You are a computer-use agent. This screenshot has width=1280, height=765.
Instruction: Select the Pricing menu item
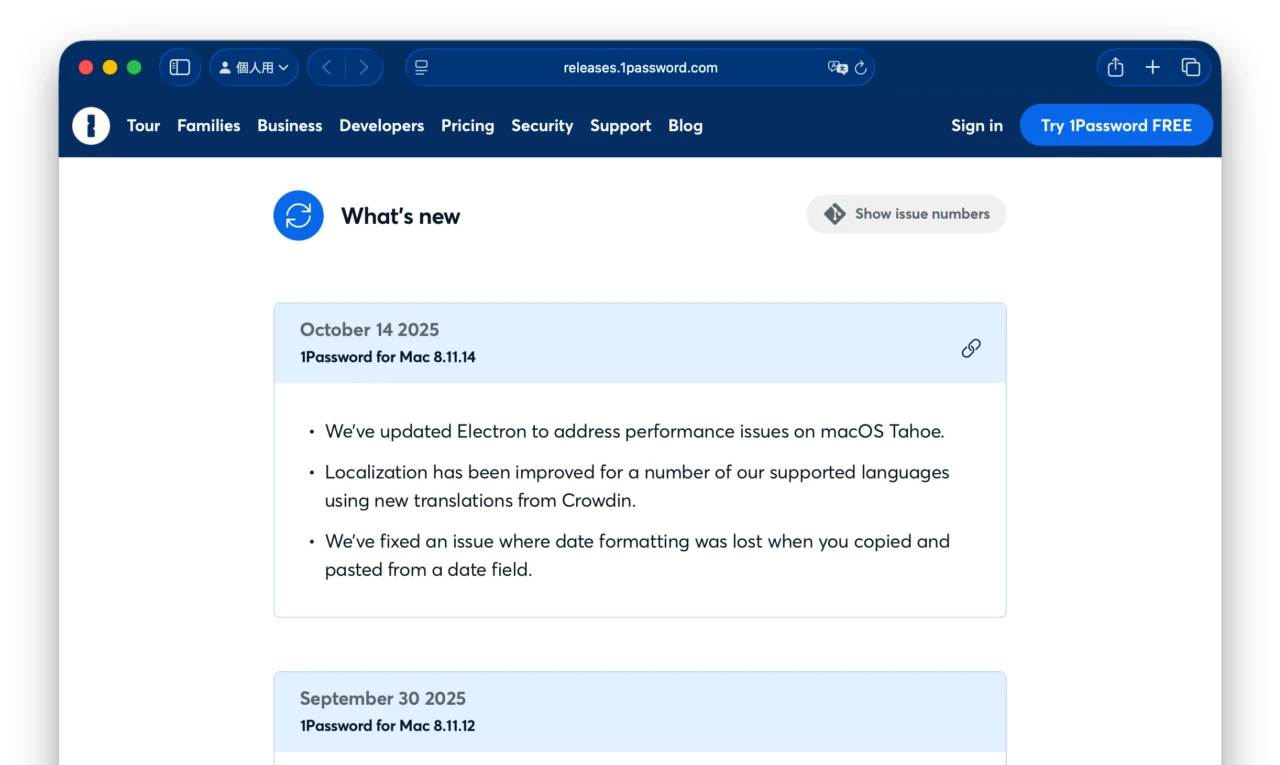pos(467,125)
